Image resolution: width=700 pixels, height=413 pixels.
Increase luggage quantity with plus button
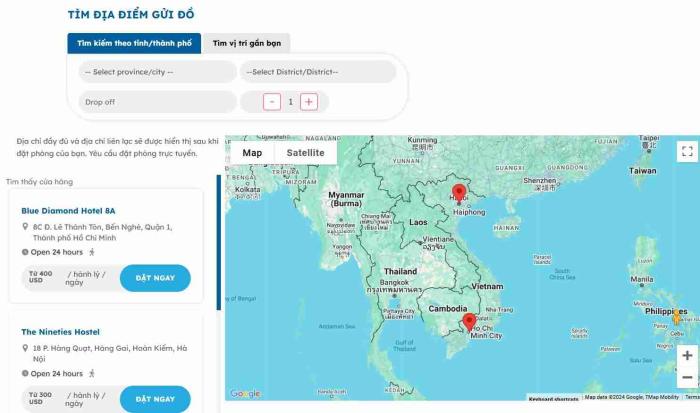[x=309, y=102]
